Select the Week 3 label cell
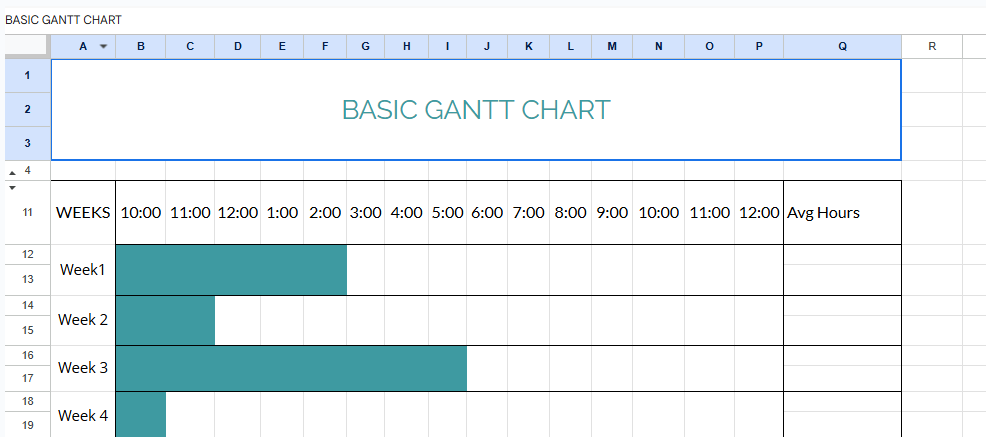 click(83, 368)
